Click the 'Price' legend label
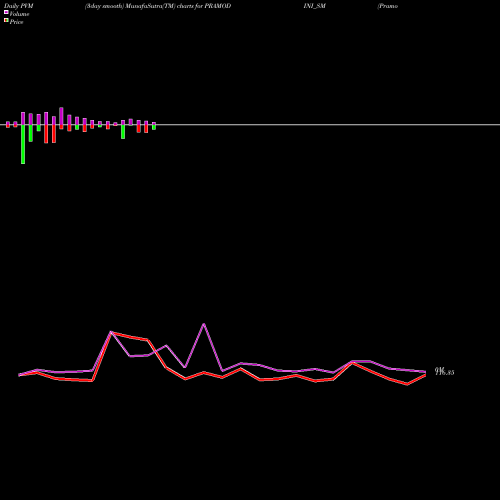 coord(16,22)
